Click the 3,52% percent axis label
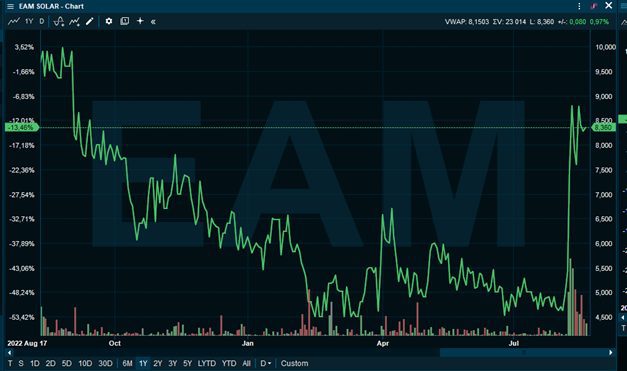This screenshot has width=627, height=371. (24, 47)
